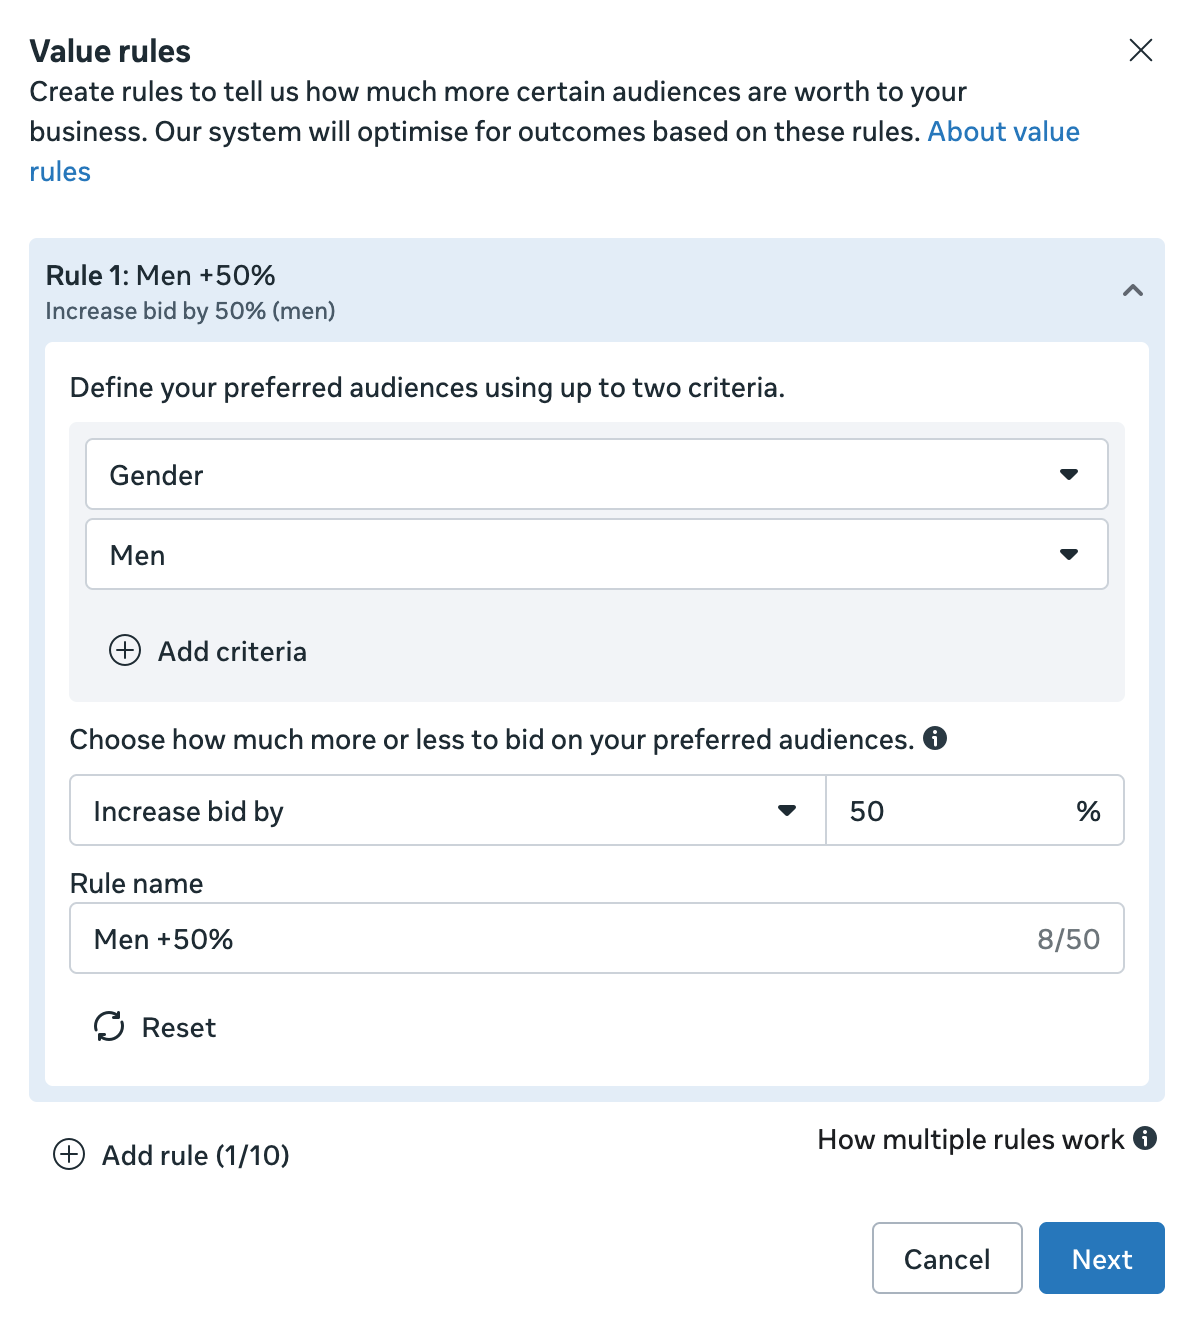Close the Value rules dialog
Image resolution: width=1194 pixels, height=1322 pixels.
[1141, 50]
